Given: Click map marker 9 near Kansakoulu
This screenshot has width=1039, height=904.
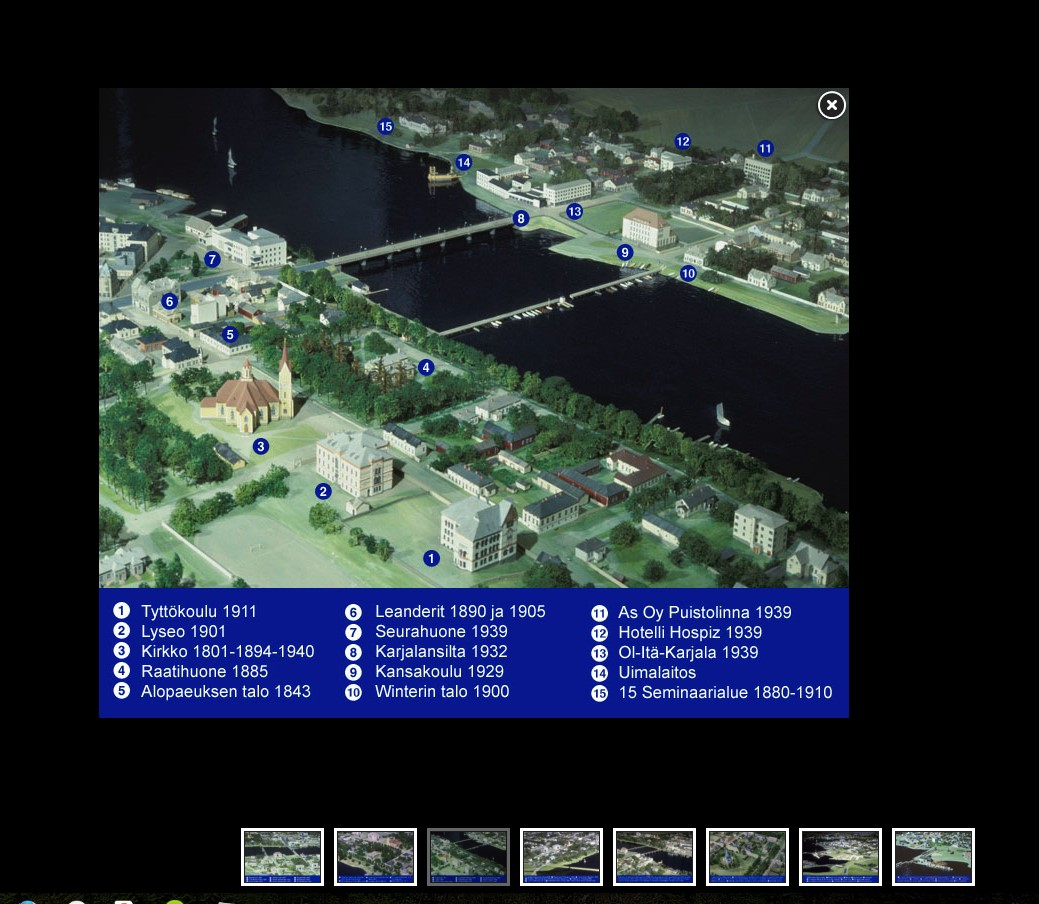Looking at the screenshot, I should pos(625,252).
